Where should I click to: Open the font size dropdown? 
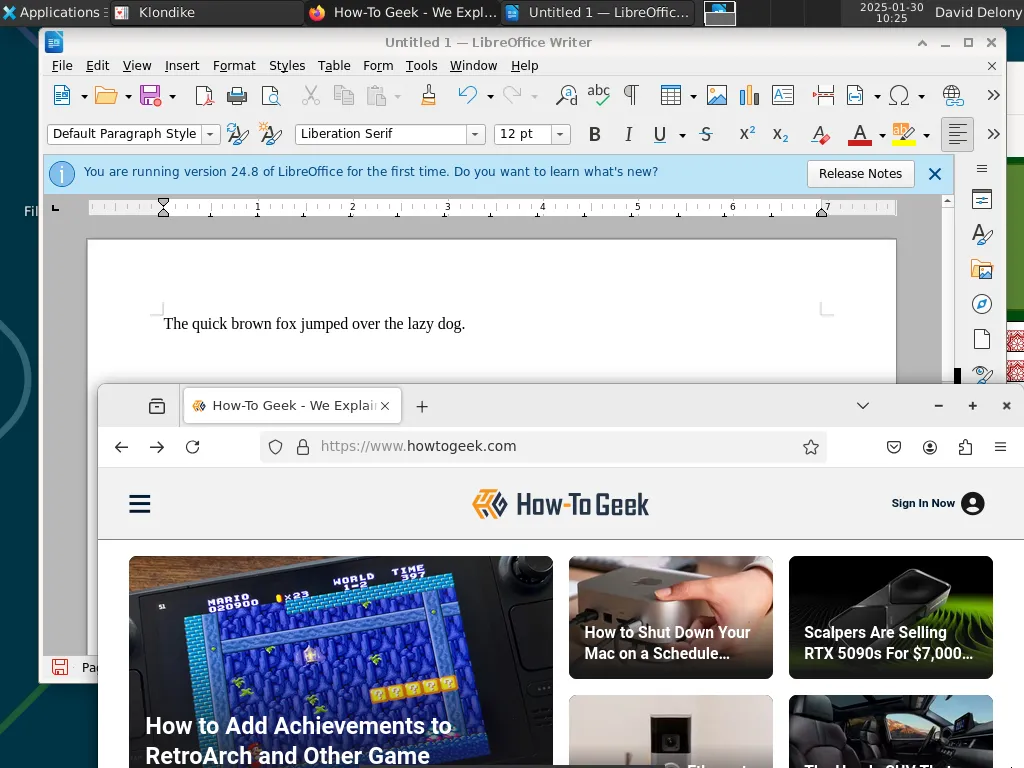[559, 134]
